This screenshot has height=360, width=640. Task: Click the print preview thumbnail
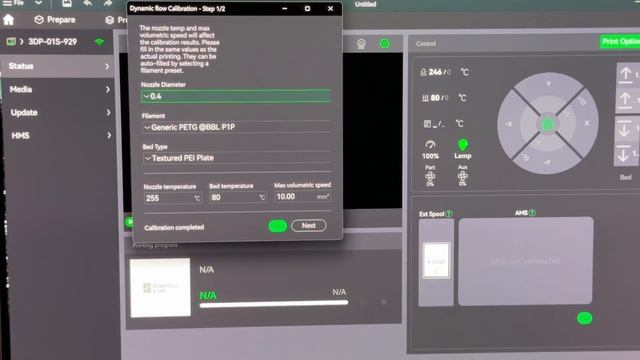click(x=160, y=287)
